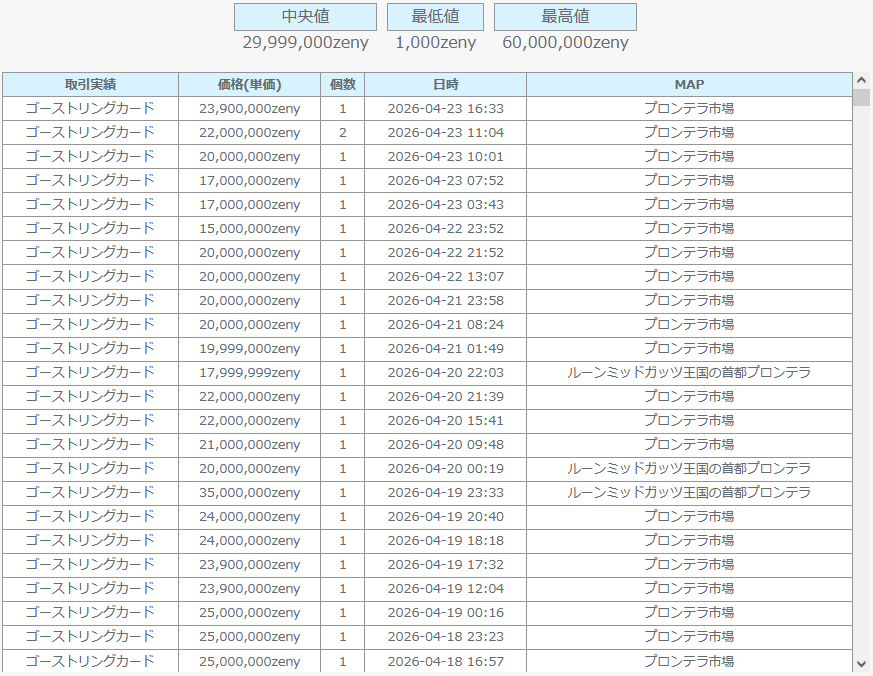
Task: Click the 最低値 lowest price box
Action: pyautogui.click(x=435, y=17)
